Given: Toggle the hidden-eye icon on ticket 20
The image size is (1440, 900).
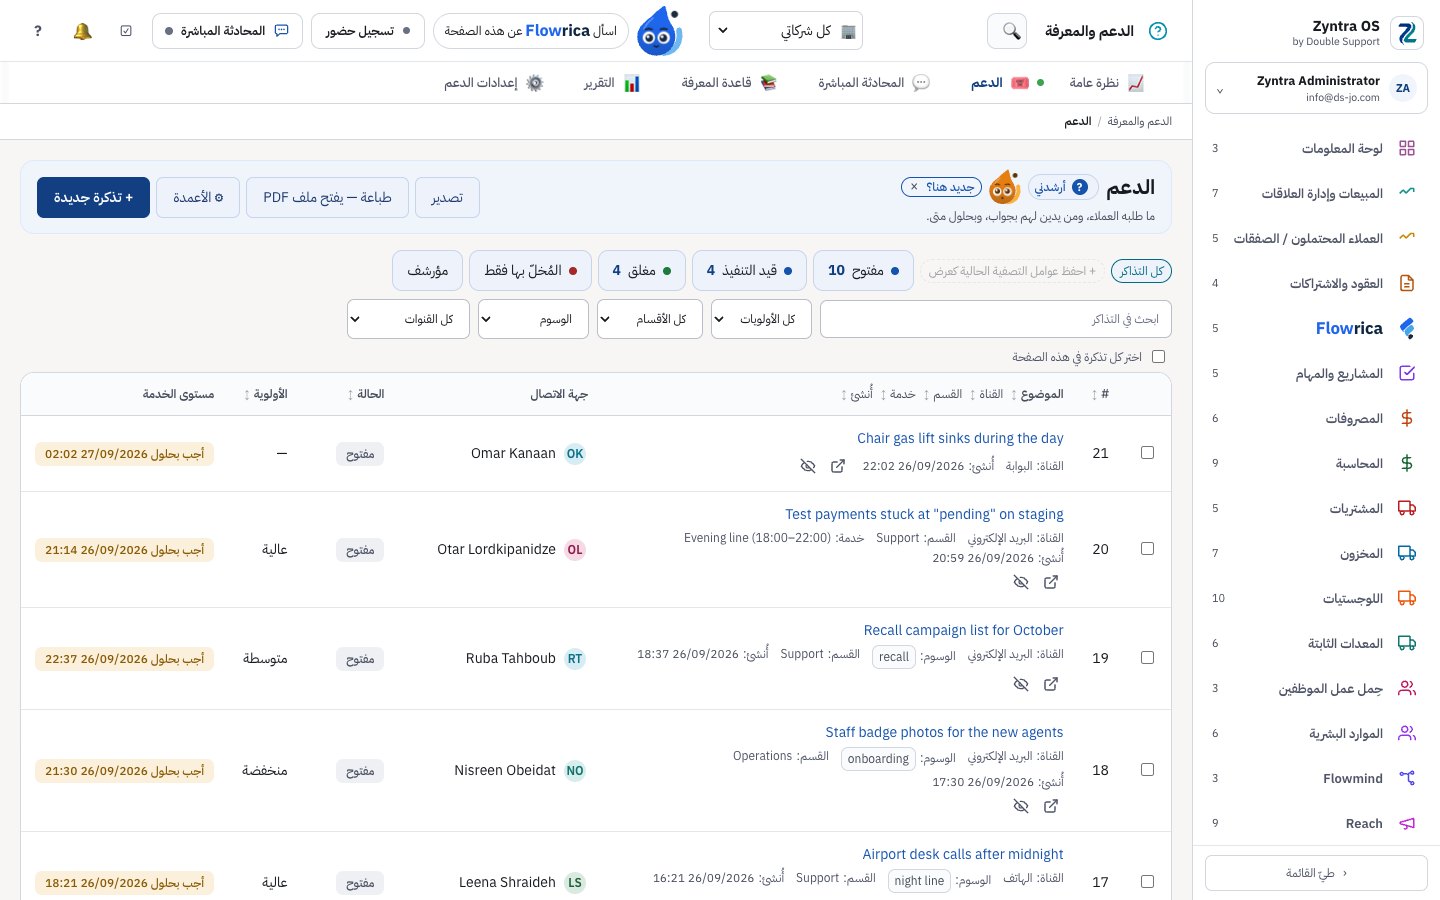Looking at the screenshot, I should tap(1021, 582).
